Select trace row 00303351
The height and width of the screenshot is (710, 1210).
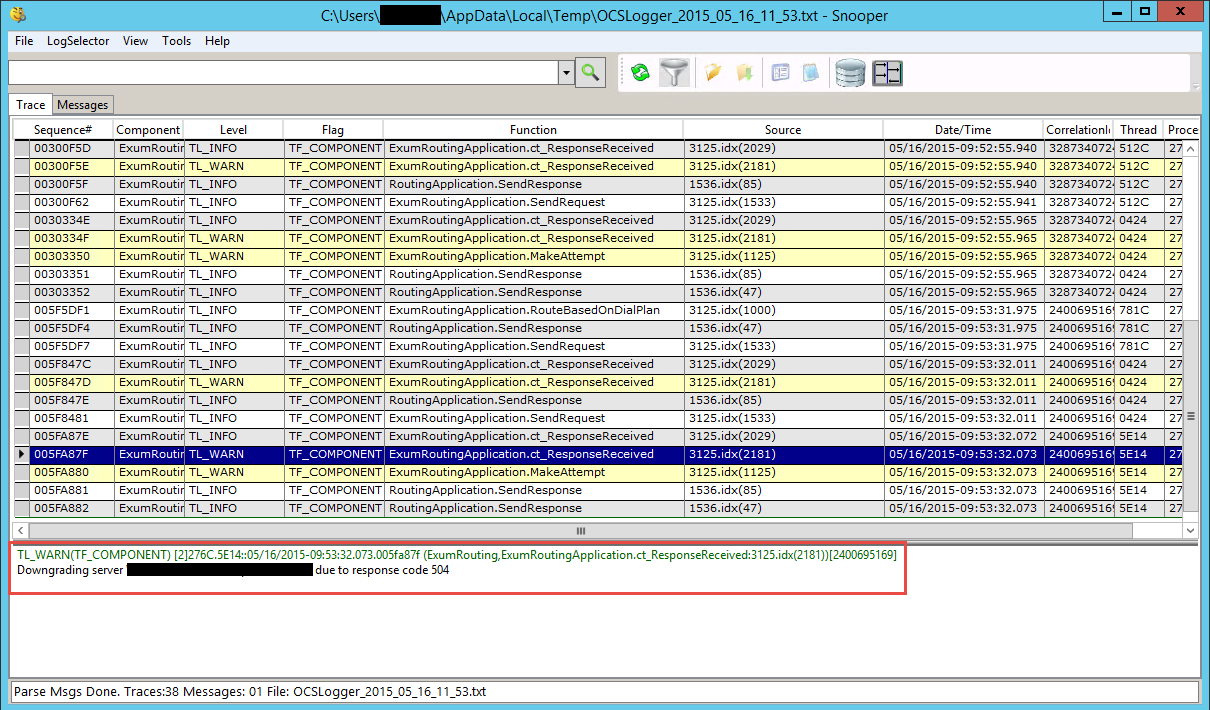597,274
